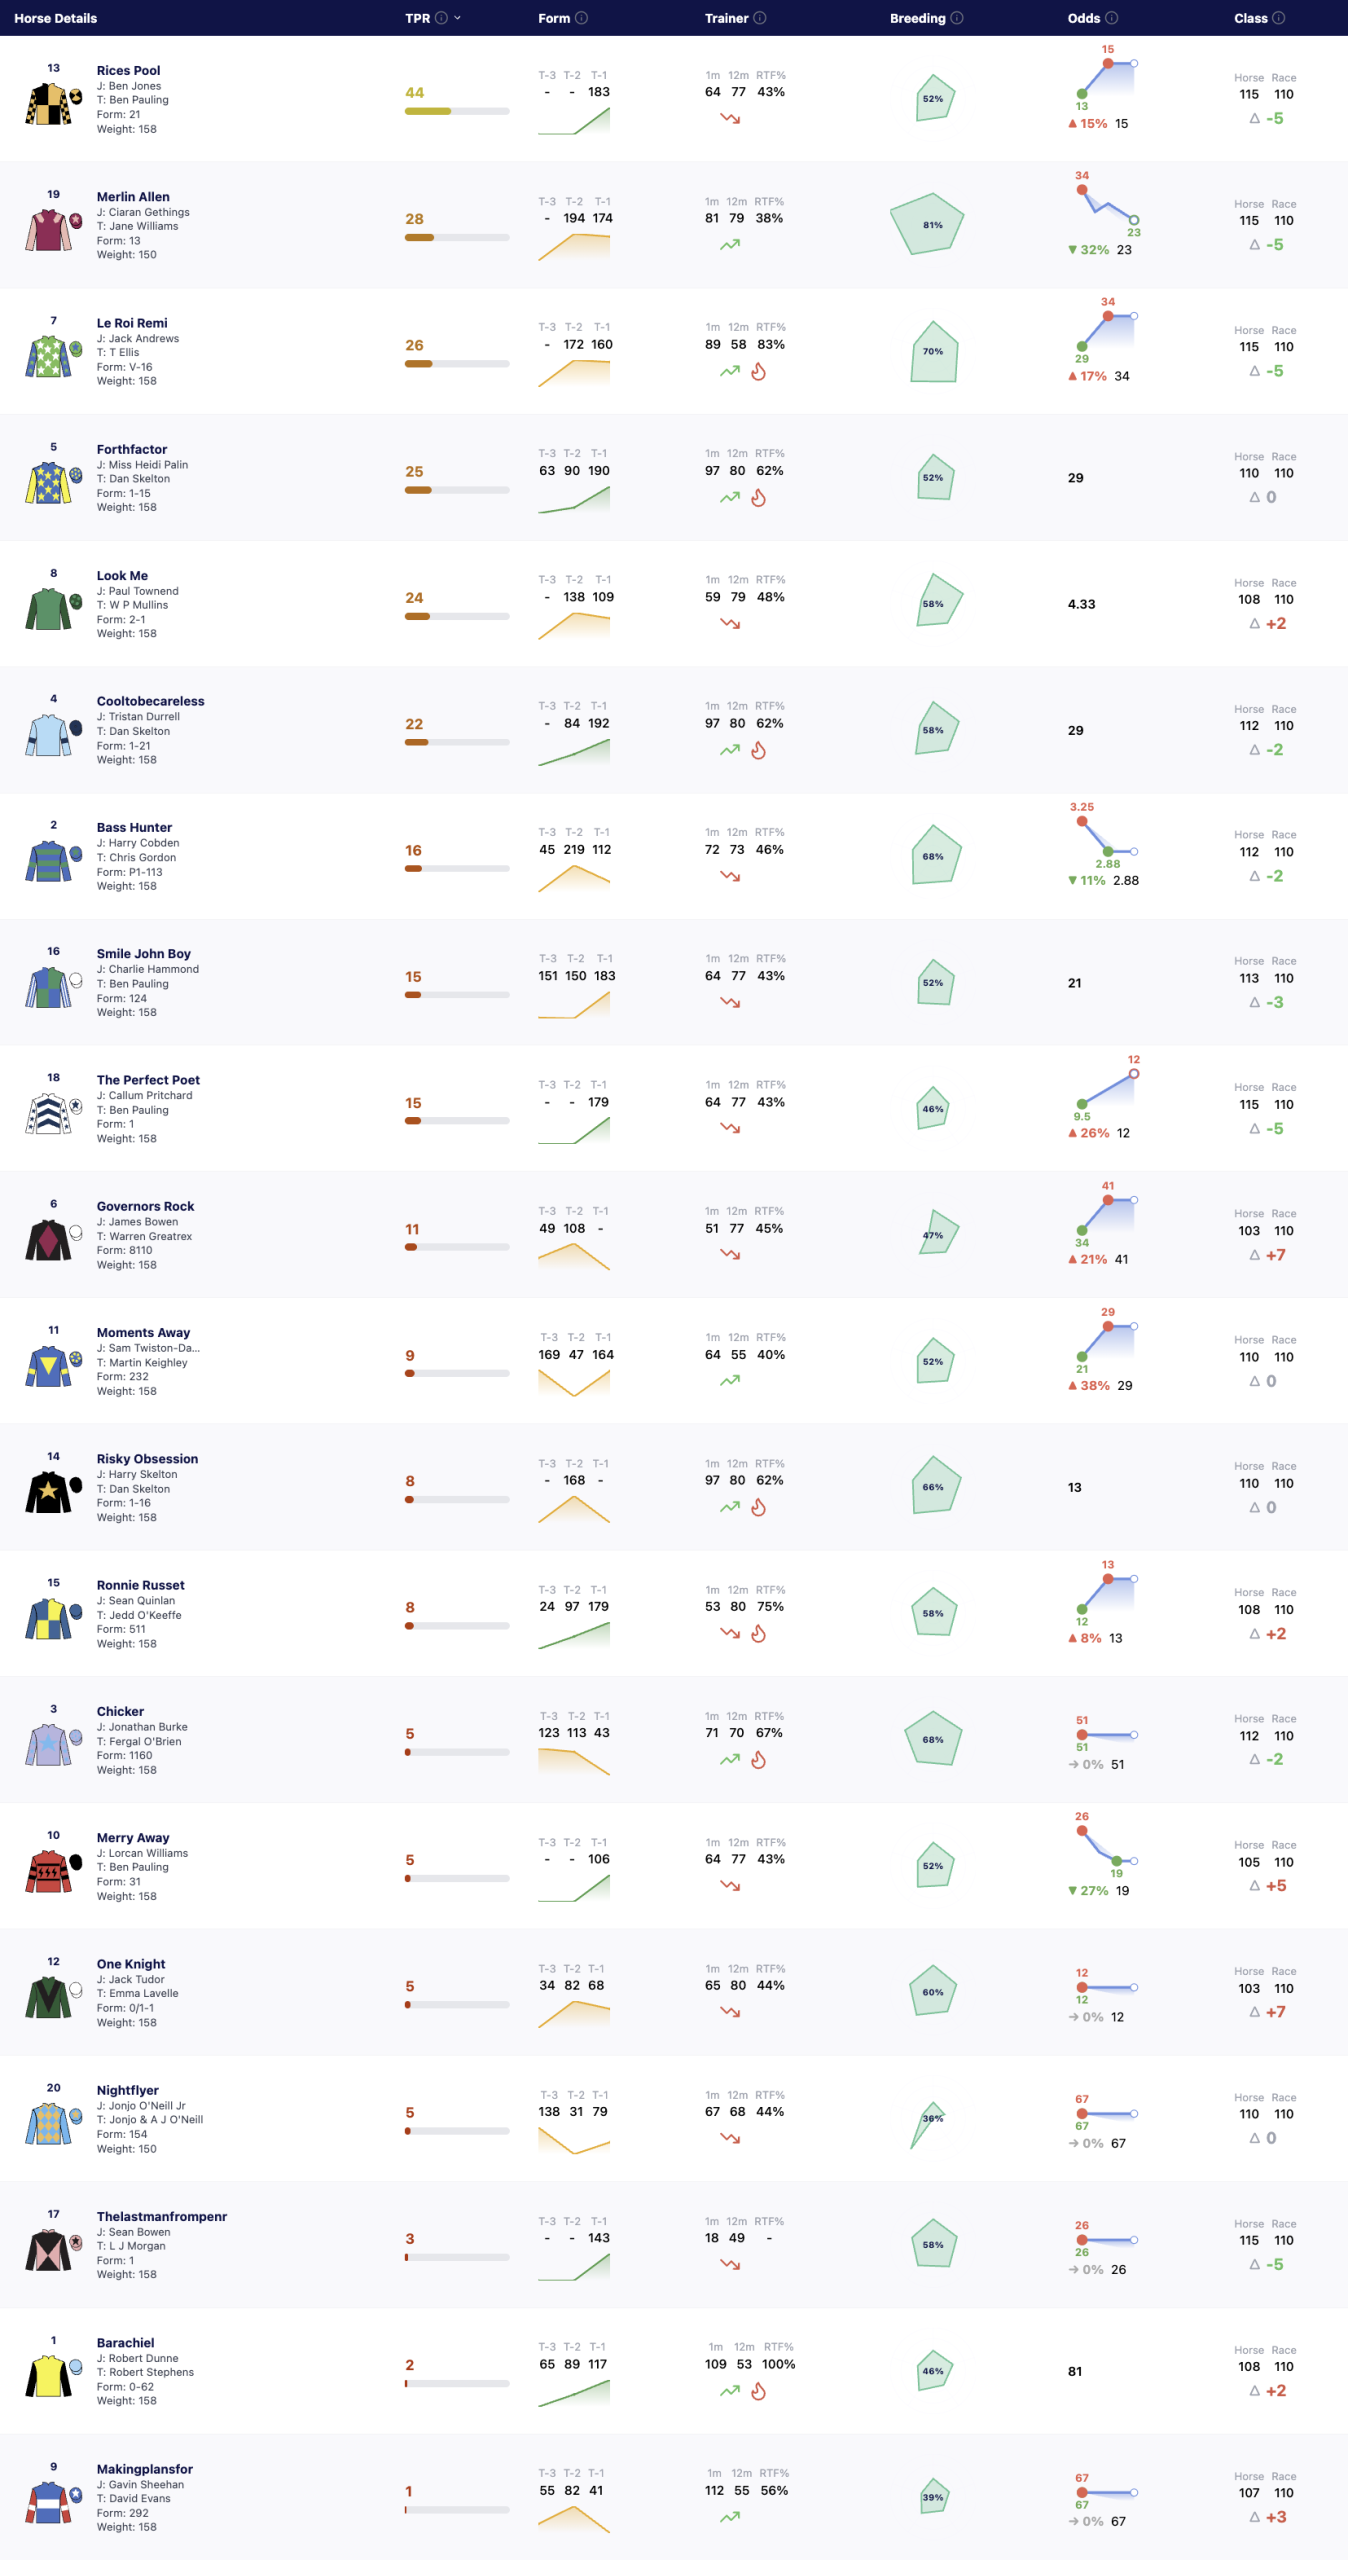The height and width of the screenshot is (2560, 1348).
Task: Click Barachiel's trainer flame icon
Action: coord(759,2391)
